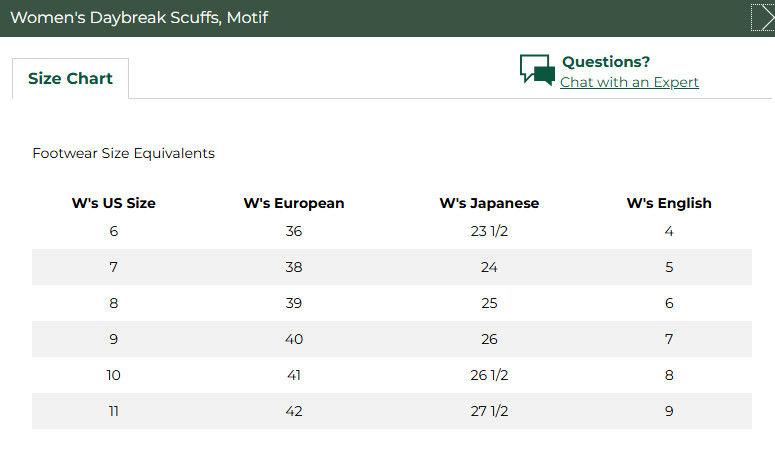Click European size 39 cell
The image size is (775, 453).
[x=294, y=303]
